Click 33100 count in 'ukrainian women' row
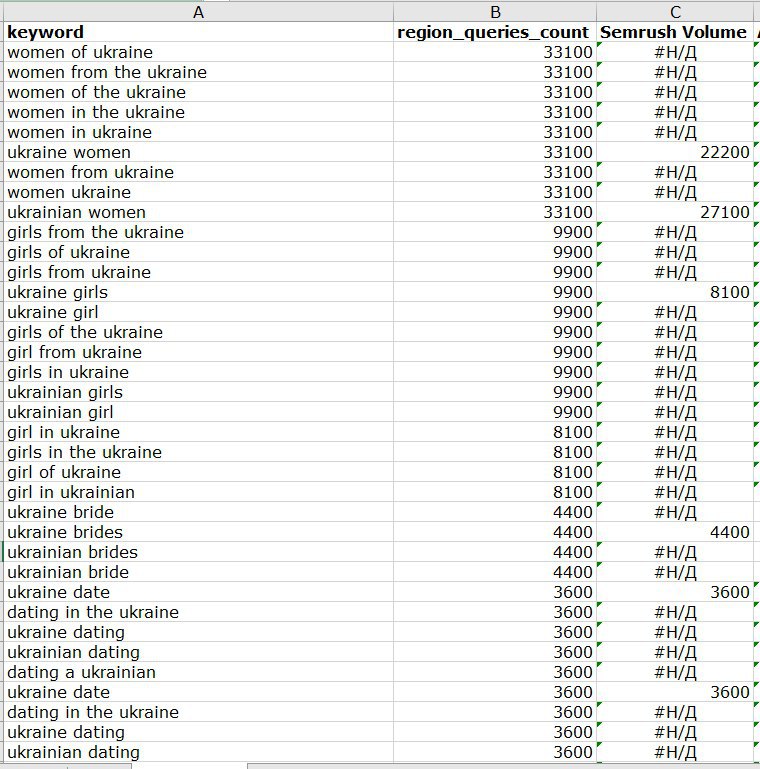Screen dimensions: 760x769 tap(495, 212)
